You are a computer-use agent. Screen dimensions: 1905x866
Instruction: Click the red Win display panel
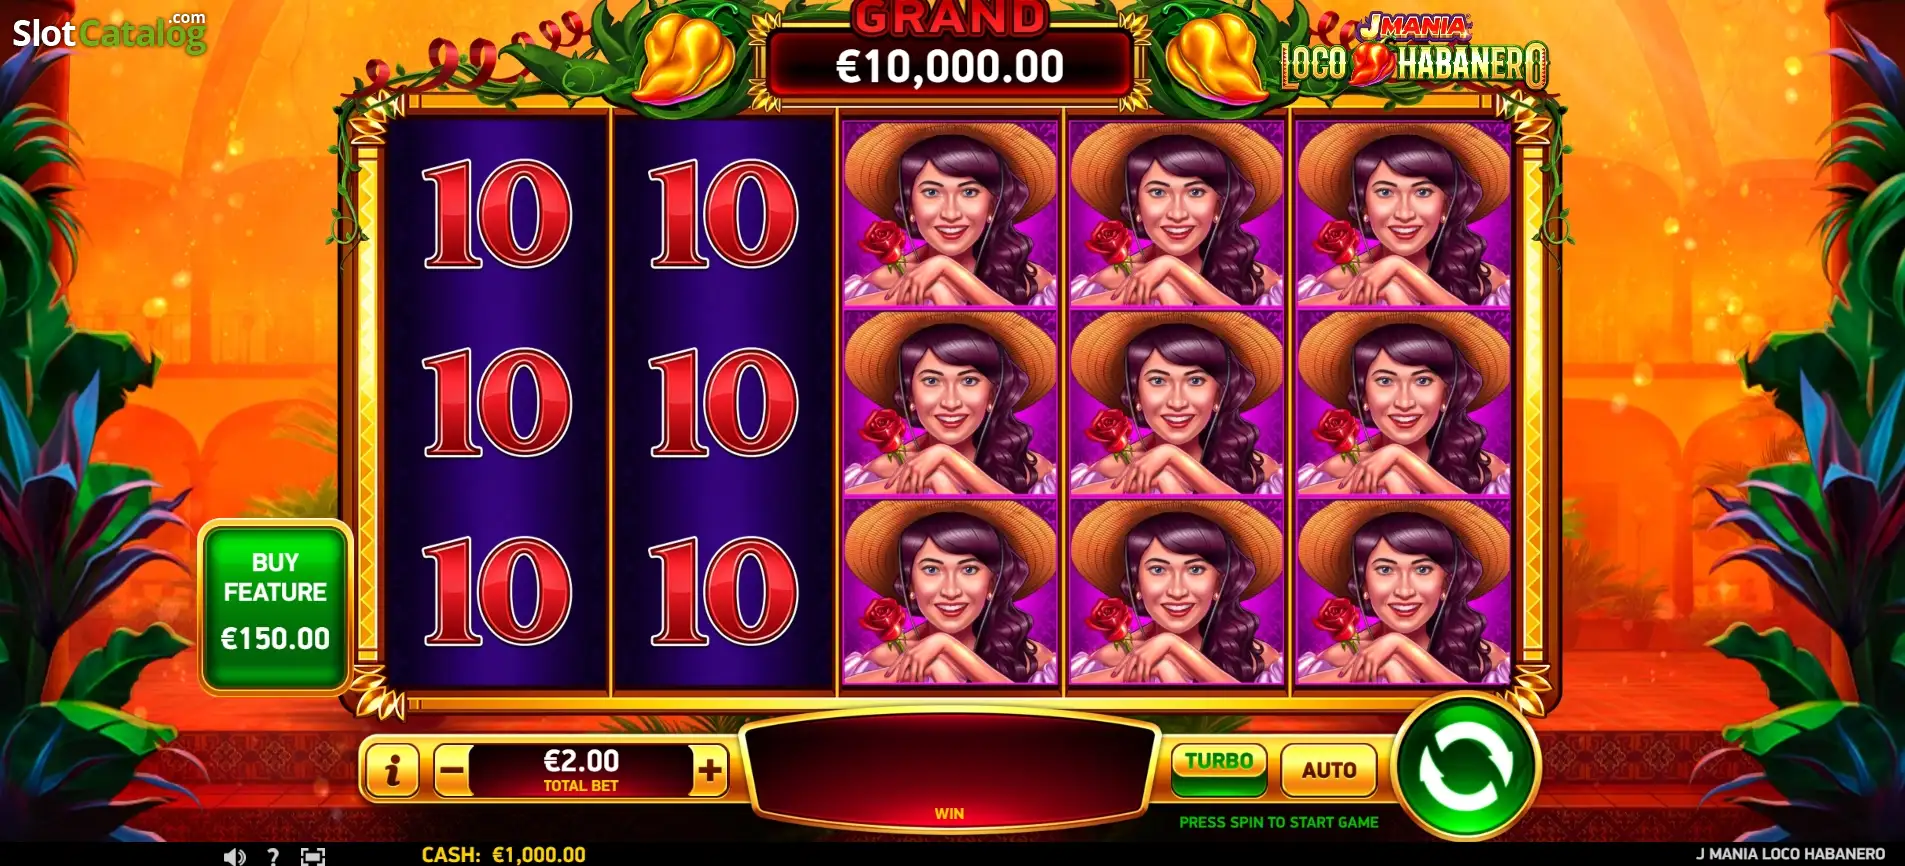tap(950, 770)
